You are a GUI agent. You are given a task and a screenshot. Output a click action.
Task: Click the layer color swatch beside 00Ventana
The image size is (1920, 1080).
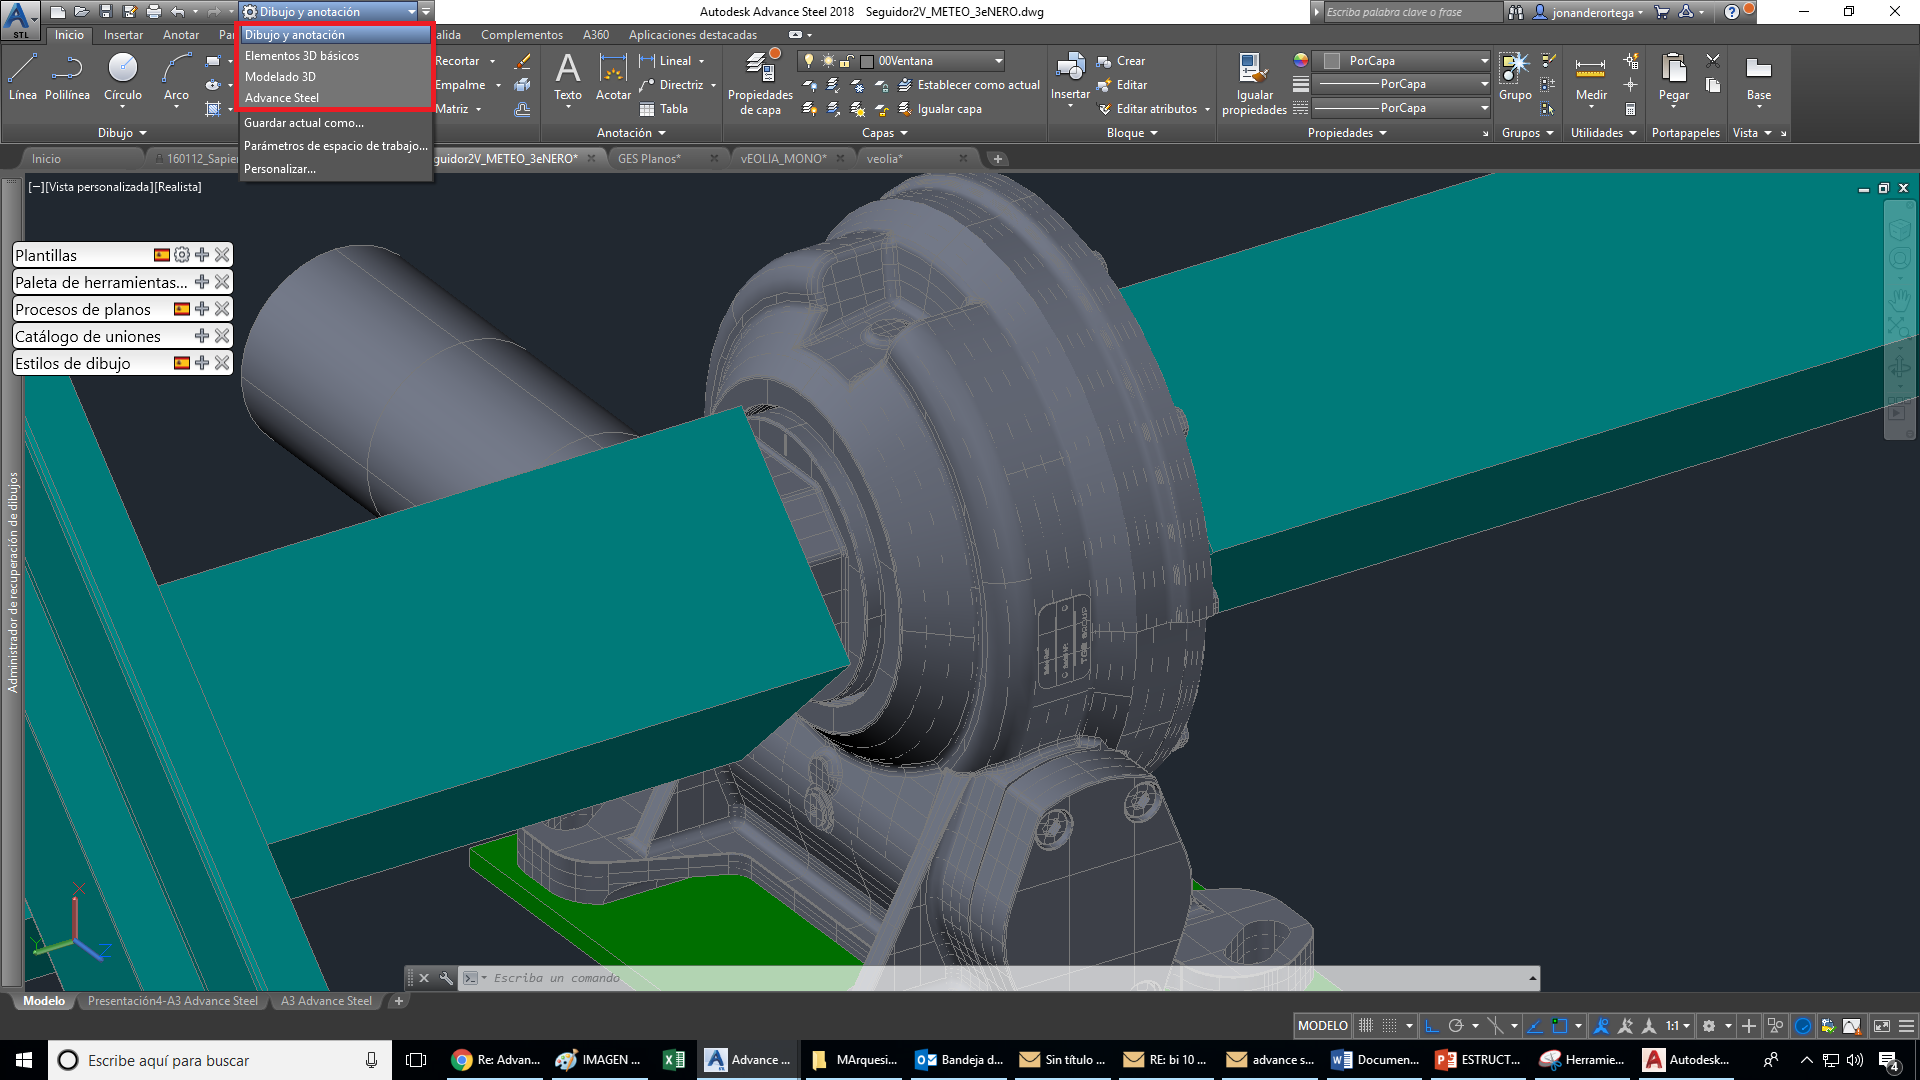point(866,60)
